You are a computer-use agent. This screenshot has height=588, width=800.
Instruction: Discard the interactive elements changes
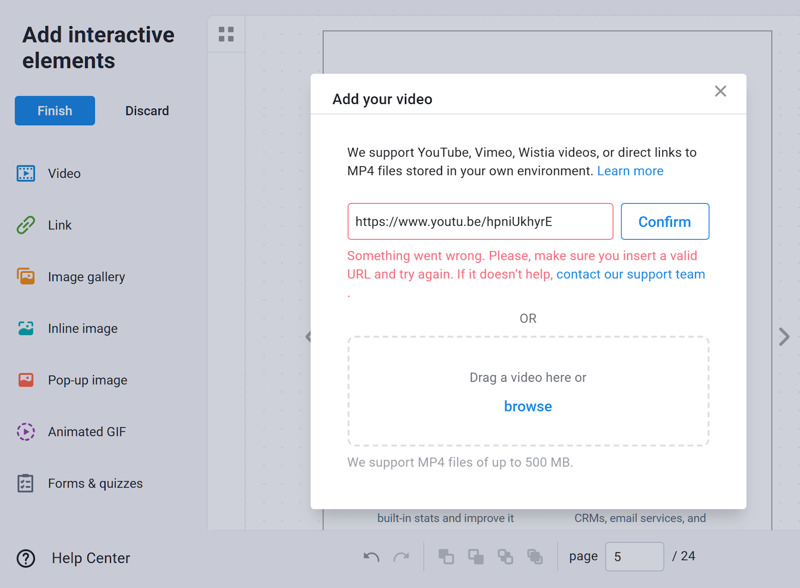[x=147, y=111]
